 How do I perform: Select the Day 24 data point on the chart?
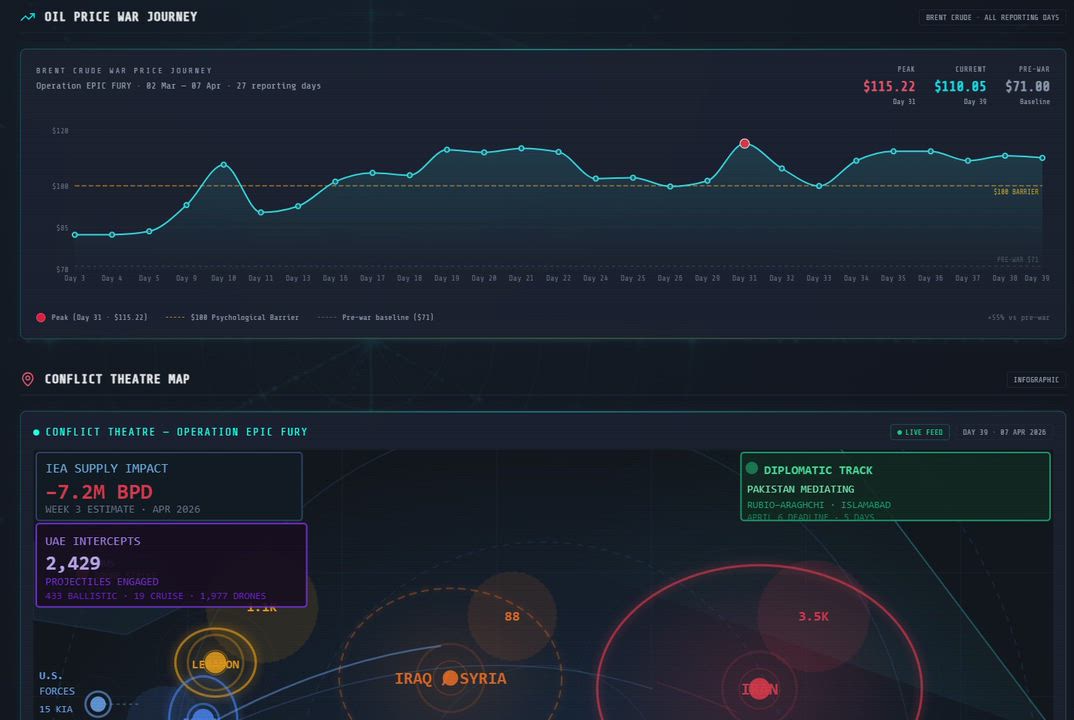coord(596,179)
